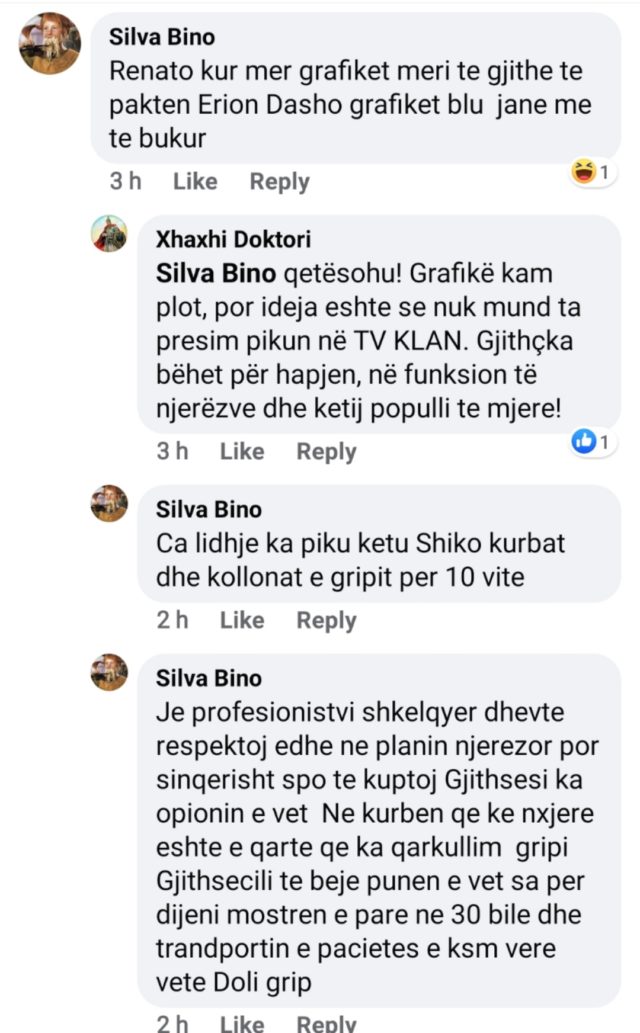Image resolution: width=640 pixels, height=1033 pixels.
Task: Open Silva Bino avatar on 'Je profesionistvi' reply
Action: click(x=109, y=672)
